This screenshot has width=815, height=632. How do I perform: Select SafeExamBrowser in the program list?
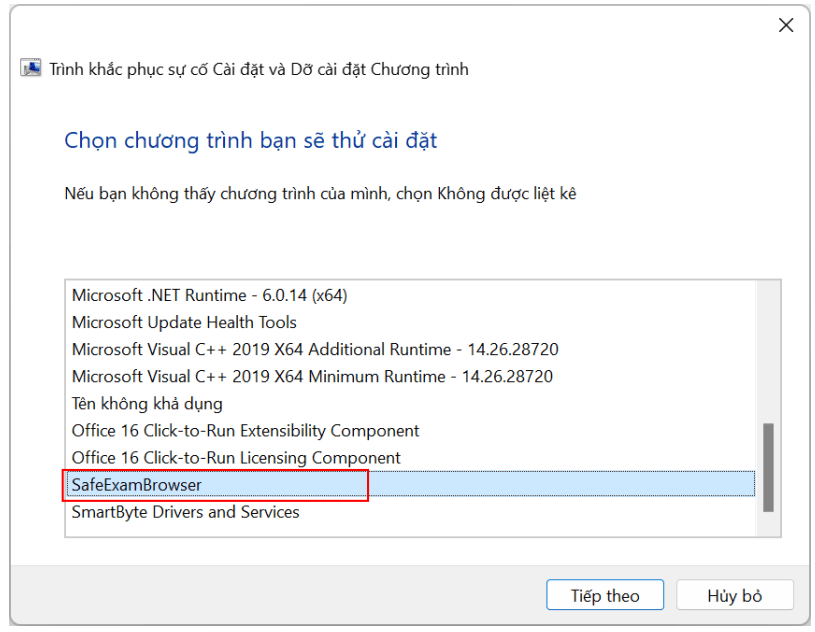coord(136,485)
